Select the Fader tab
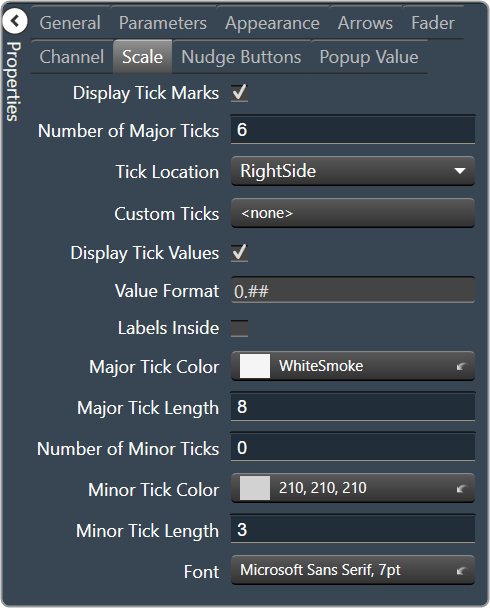490x608 pixels. click(433, 23)
